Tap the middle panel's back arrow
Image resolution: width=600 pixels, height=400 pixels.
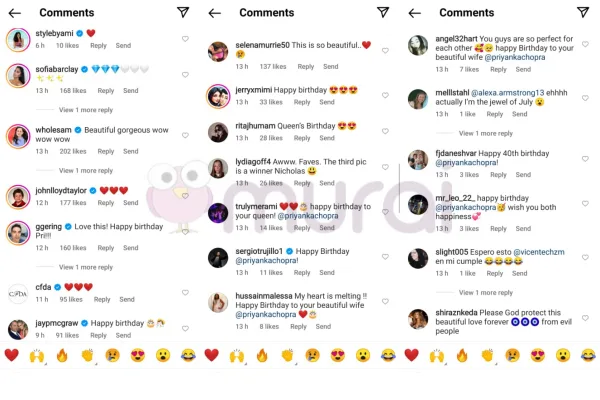(x=215, y=13)
